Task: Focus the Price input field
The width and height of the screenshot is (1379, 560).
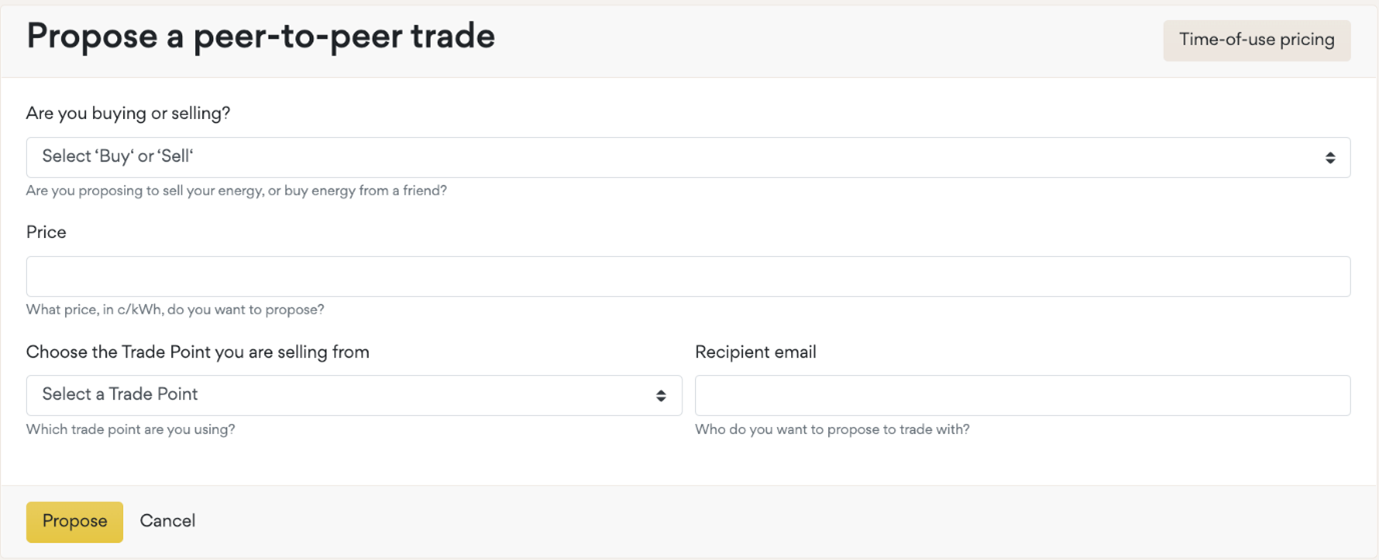Action: (x=687, y=277)
